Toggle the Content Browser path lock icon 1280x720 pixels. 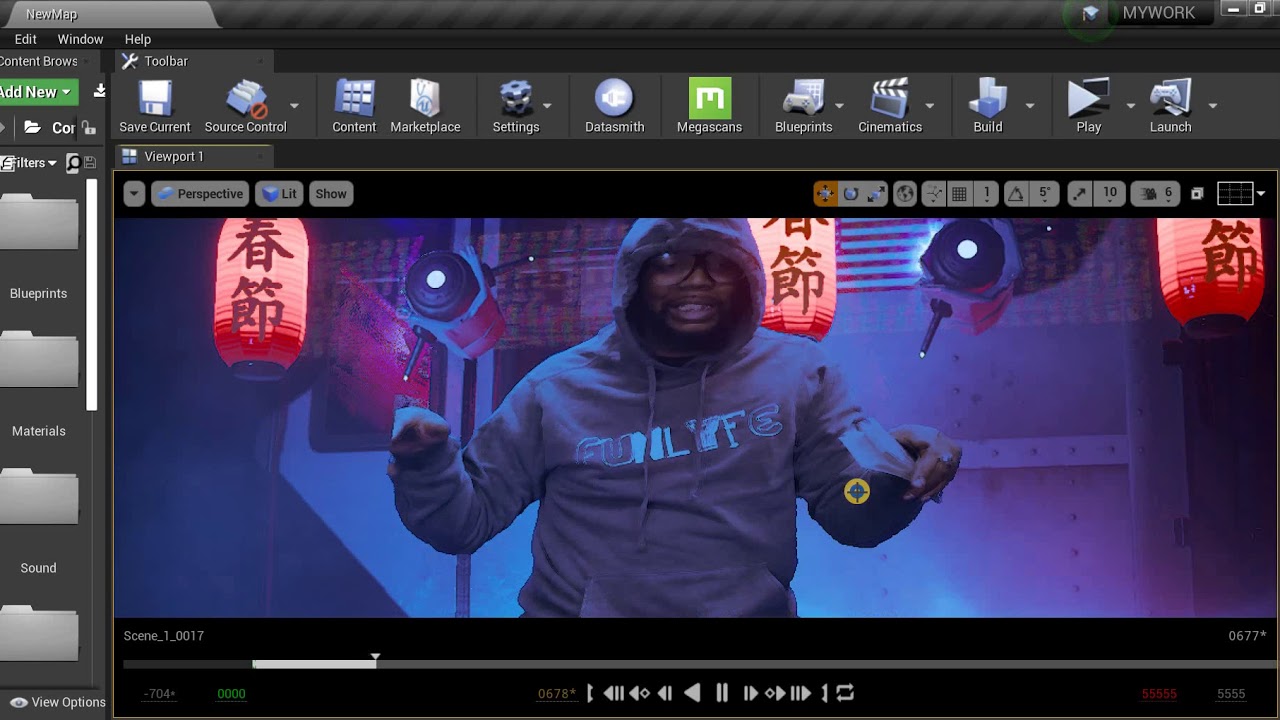tap(89, 127)
